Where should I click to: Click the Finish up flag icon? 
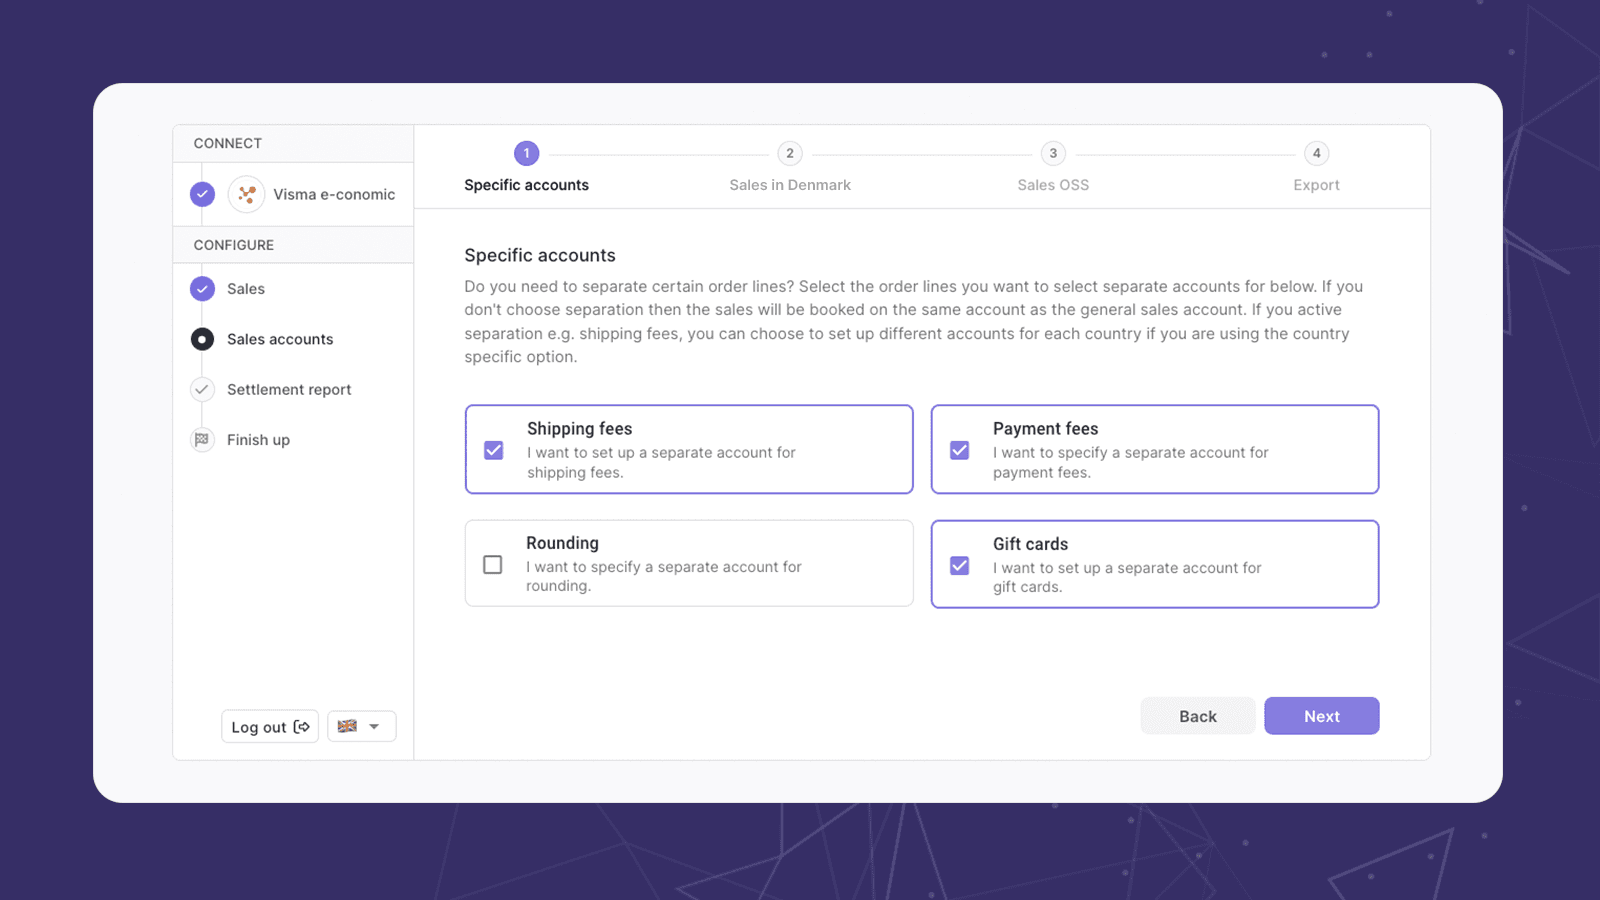point(202,440)
